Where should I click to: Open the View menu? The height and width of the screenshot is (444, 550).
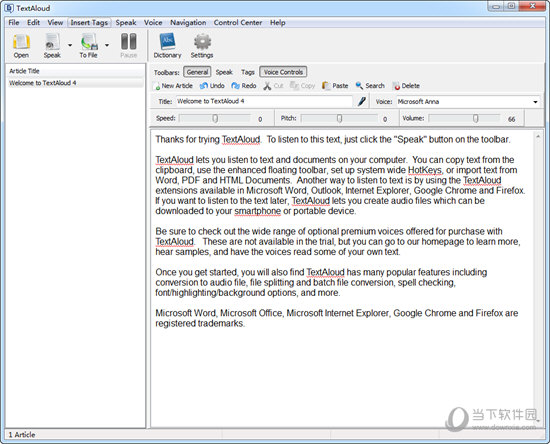(x=55, y=22)
